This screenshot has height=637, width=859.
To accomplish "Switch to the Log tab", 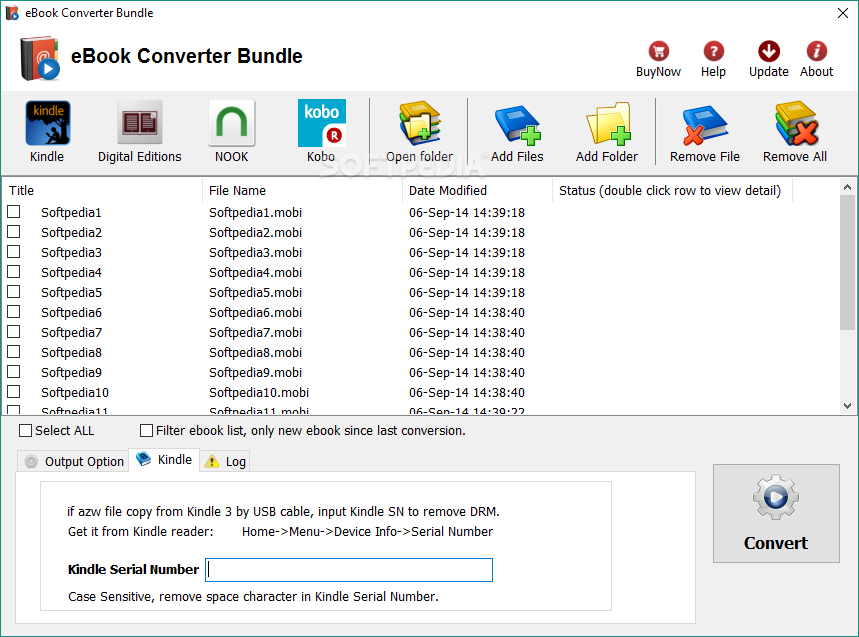I will pyautogui.click(x=225, y=461).
